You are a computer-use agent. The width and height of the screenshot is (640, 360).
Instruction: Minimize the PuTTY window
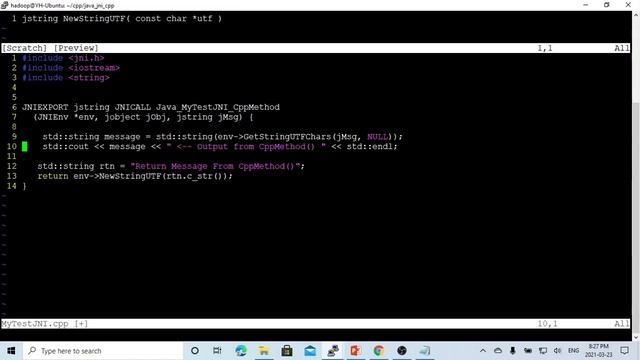(586, 5)
